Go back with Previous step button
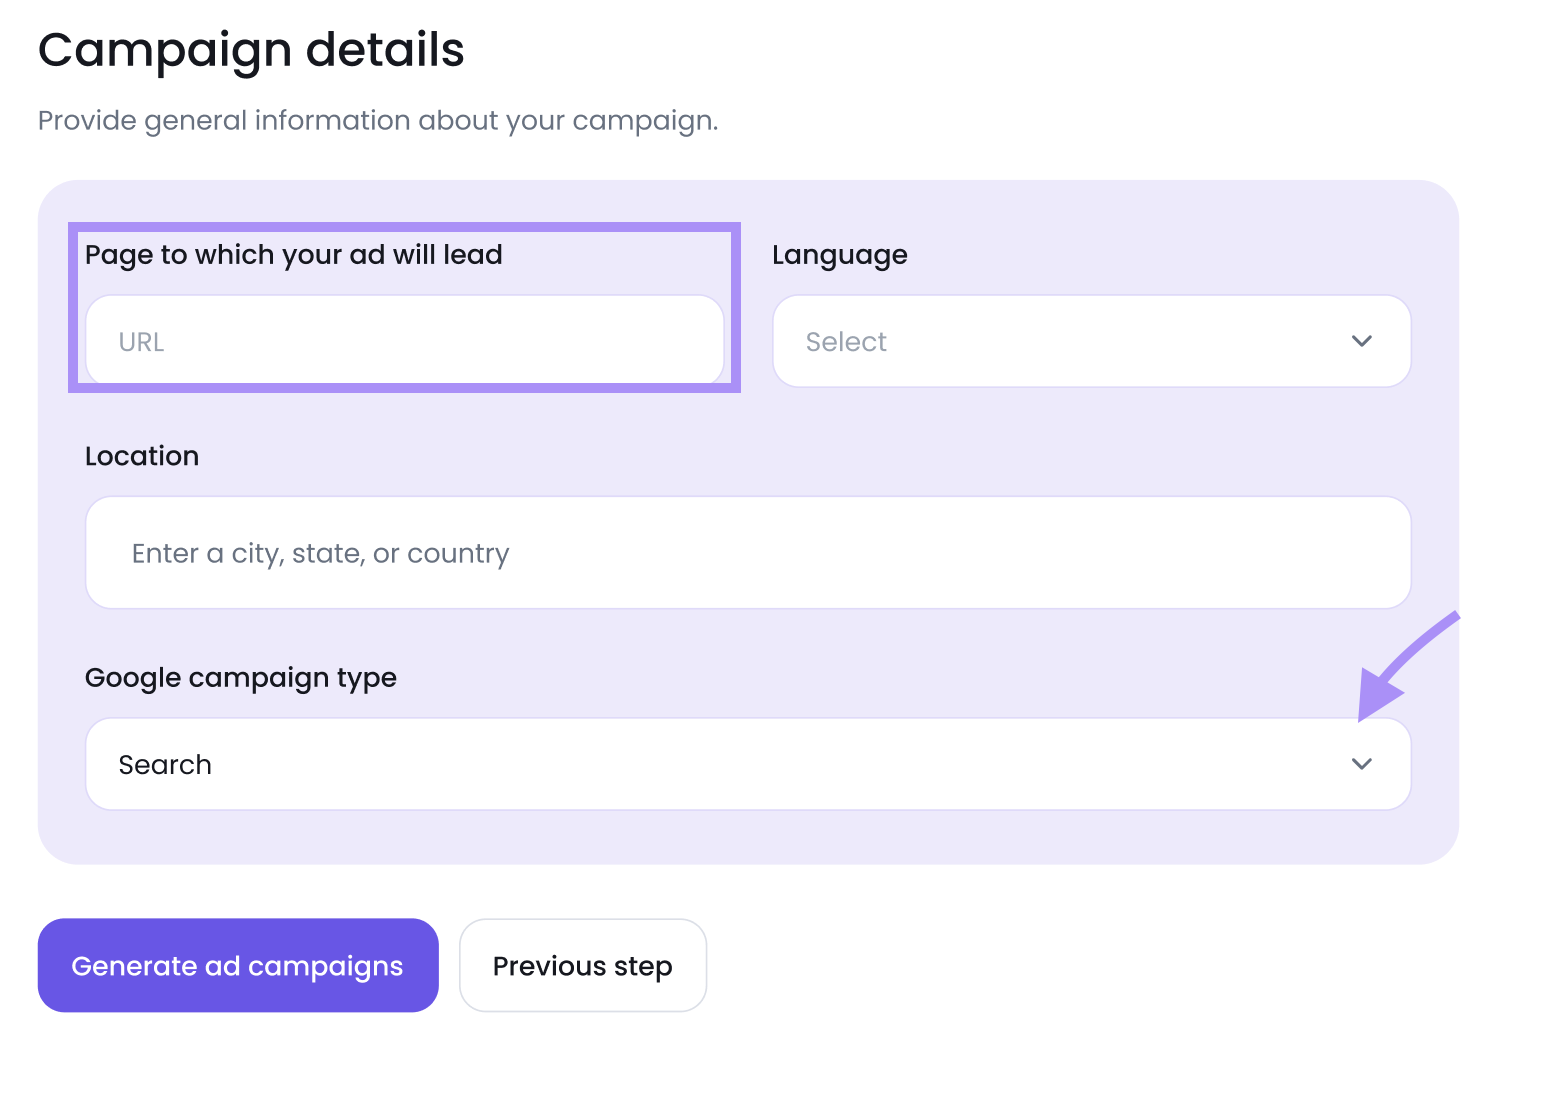1546x1100 pixels. click(x=582, y=966)
